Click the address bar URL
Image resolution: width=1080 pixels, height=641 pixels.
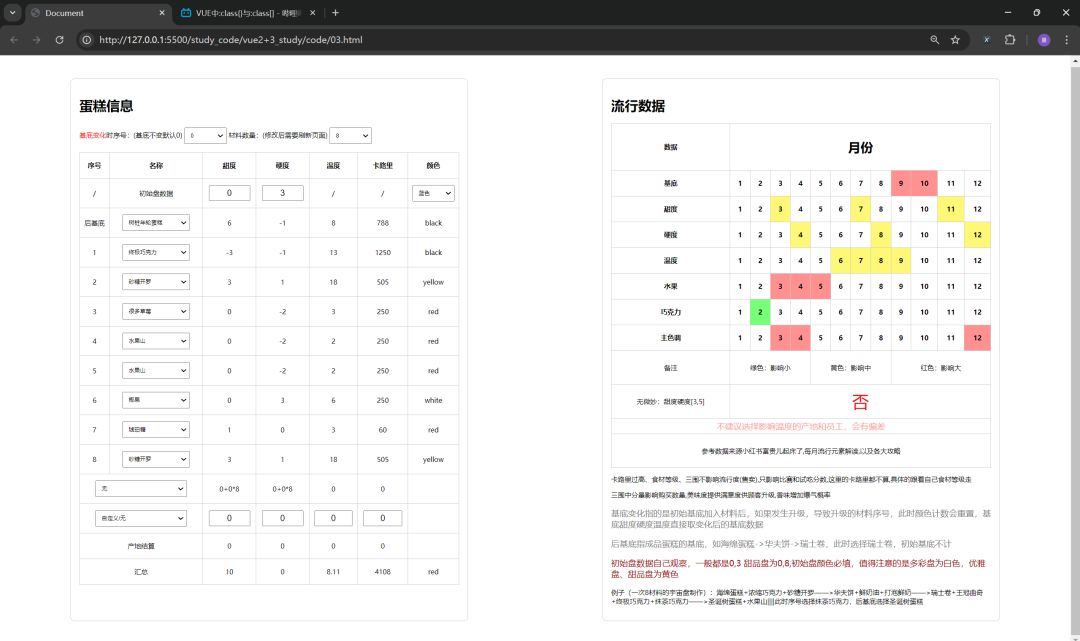click(231, 40)
